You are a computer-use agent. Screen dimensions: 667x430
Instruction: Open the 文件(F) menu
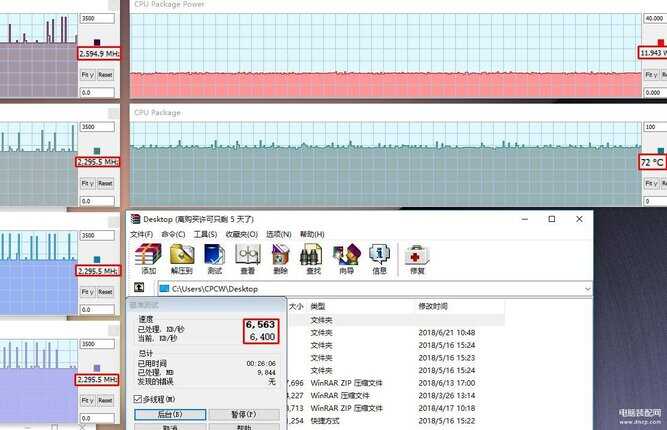tap(141, 234)
